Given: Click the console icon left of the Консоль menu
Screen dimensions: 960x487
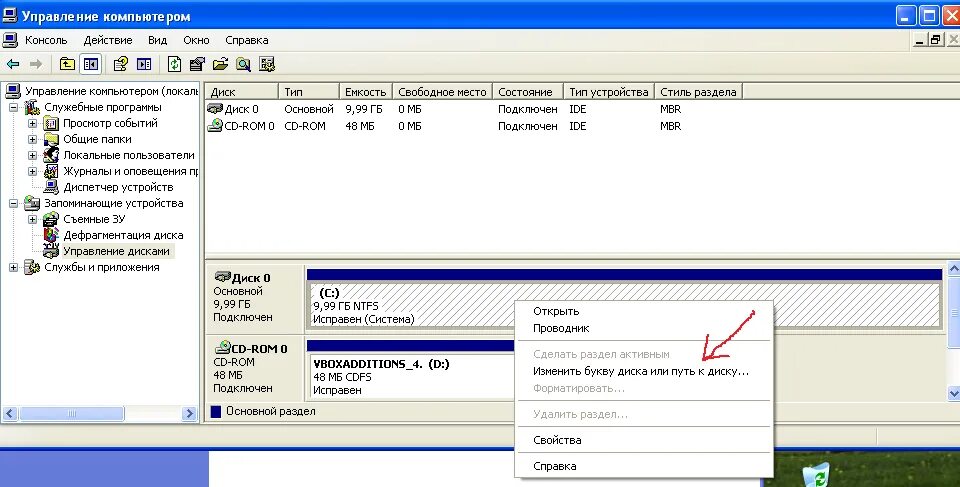Looking at the screenshot, I should point(10,40).
